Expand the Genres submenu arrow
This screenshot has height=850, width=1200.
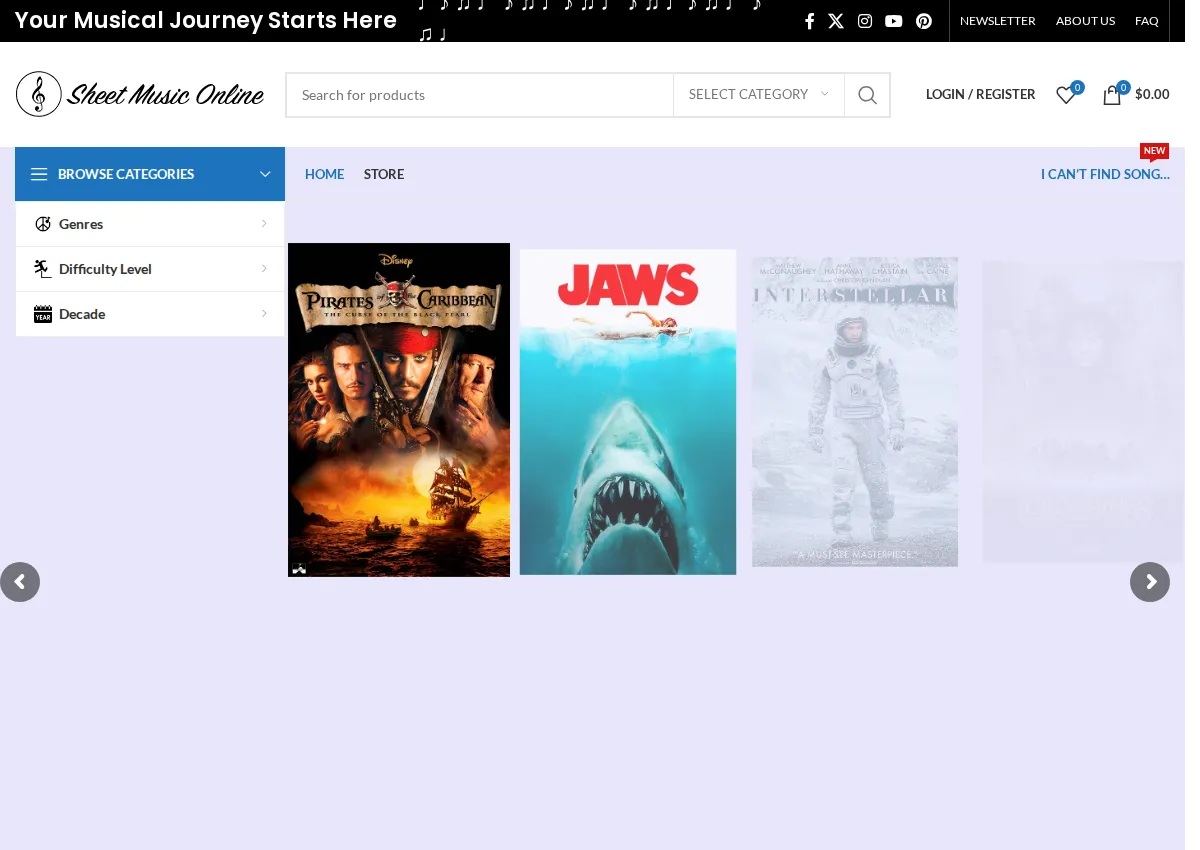[x=264, y=224]
